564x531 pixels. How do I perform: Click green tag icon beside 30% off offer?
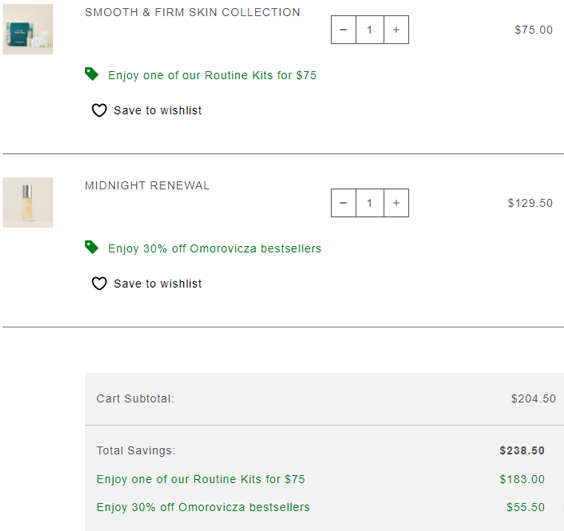91,247
